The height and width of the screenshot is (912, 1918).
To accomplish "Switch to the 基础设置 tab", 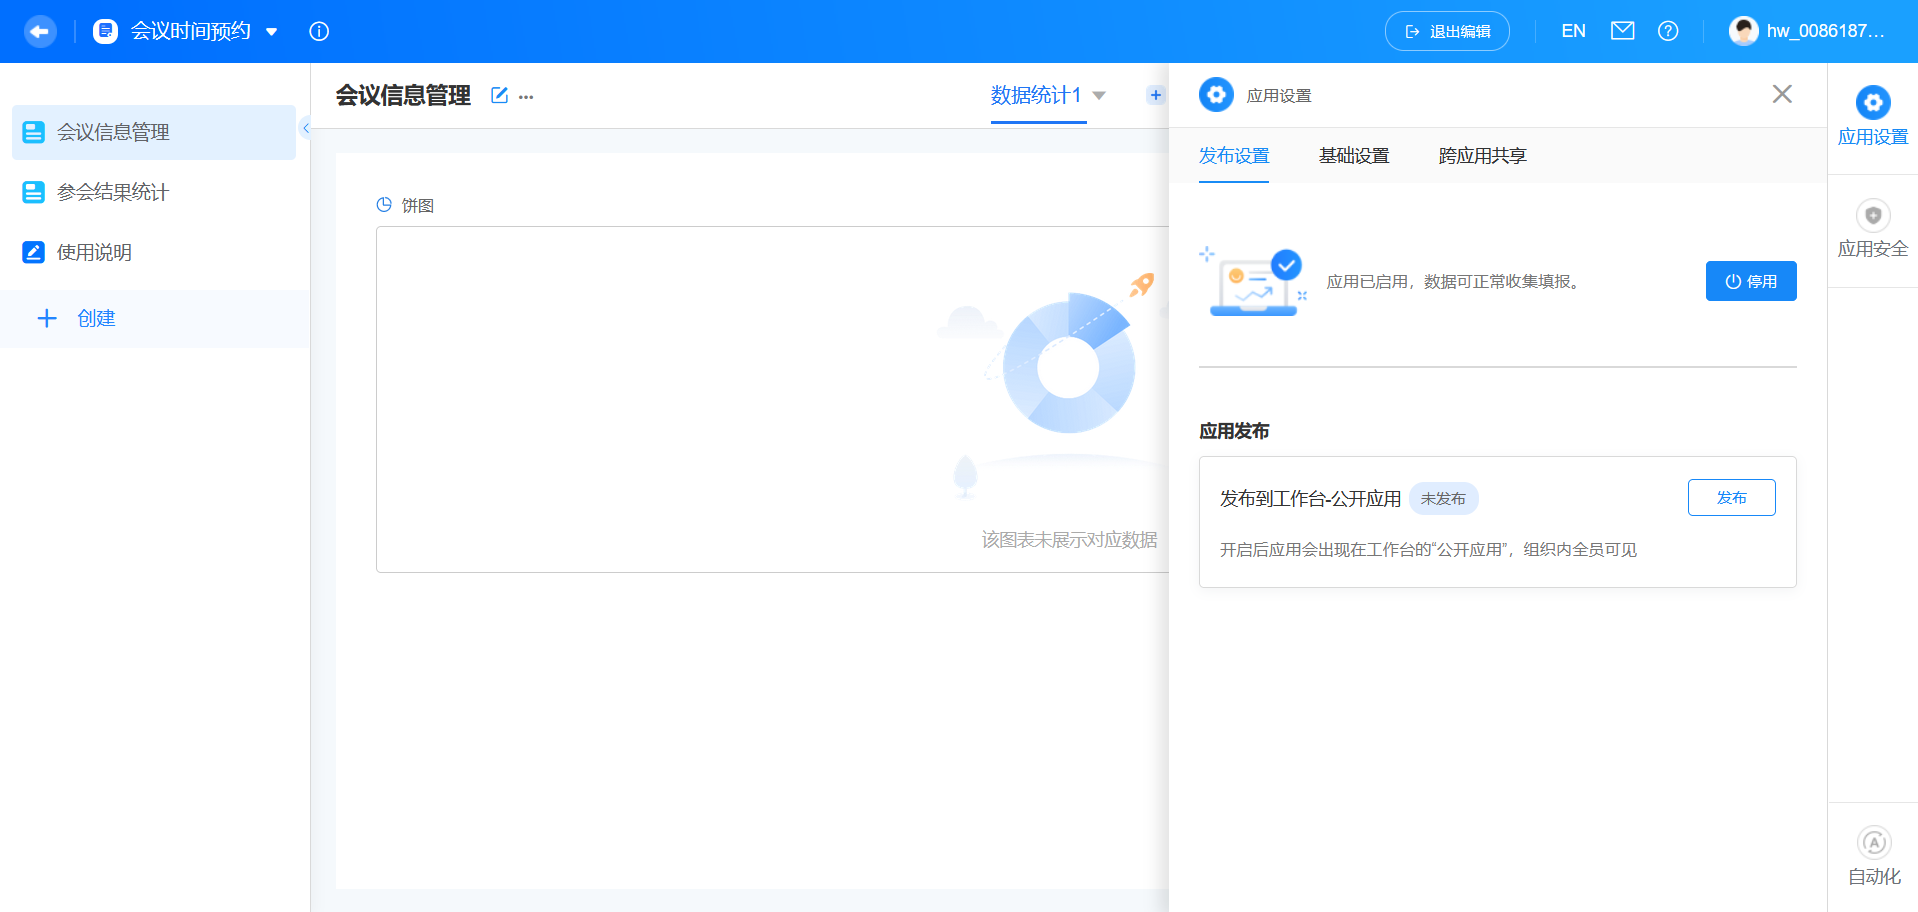I will (x=1353, y=156).
